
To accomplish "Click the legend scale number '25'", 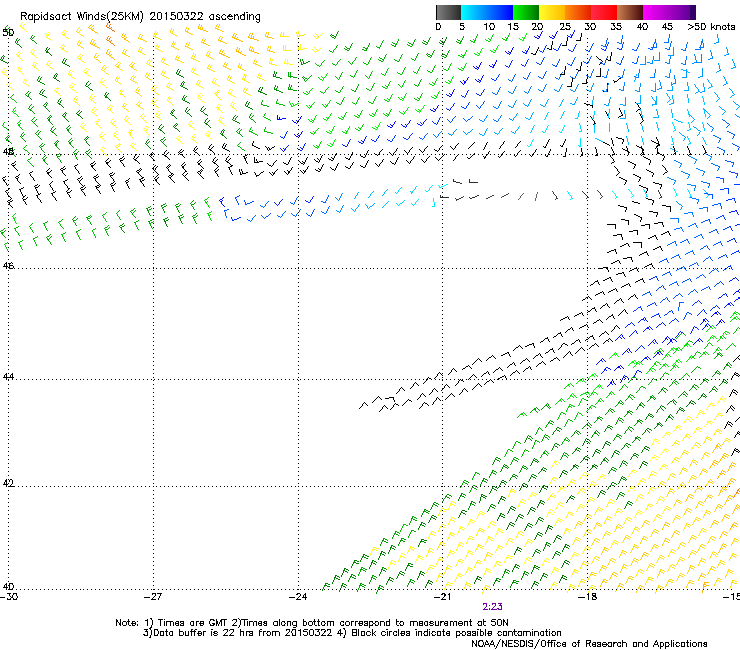I will (565, 27).
